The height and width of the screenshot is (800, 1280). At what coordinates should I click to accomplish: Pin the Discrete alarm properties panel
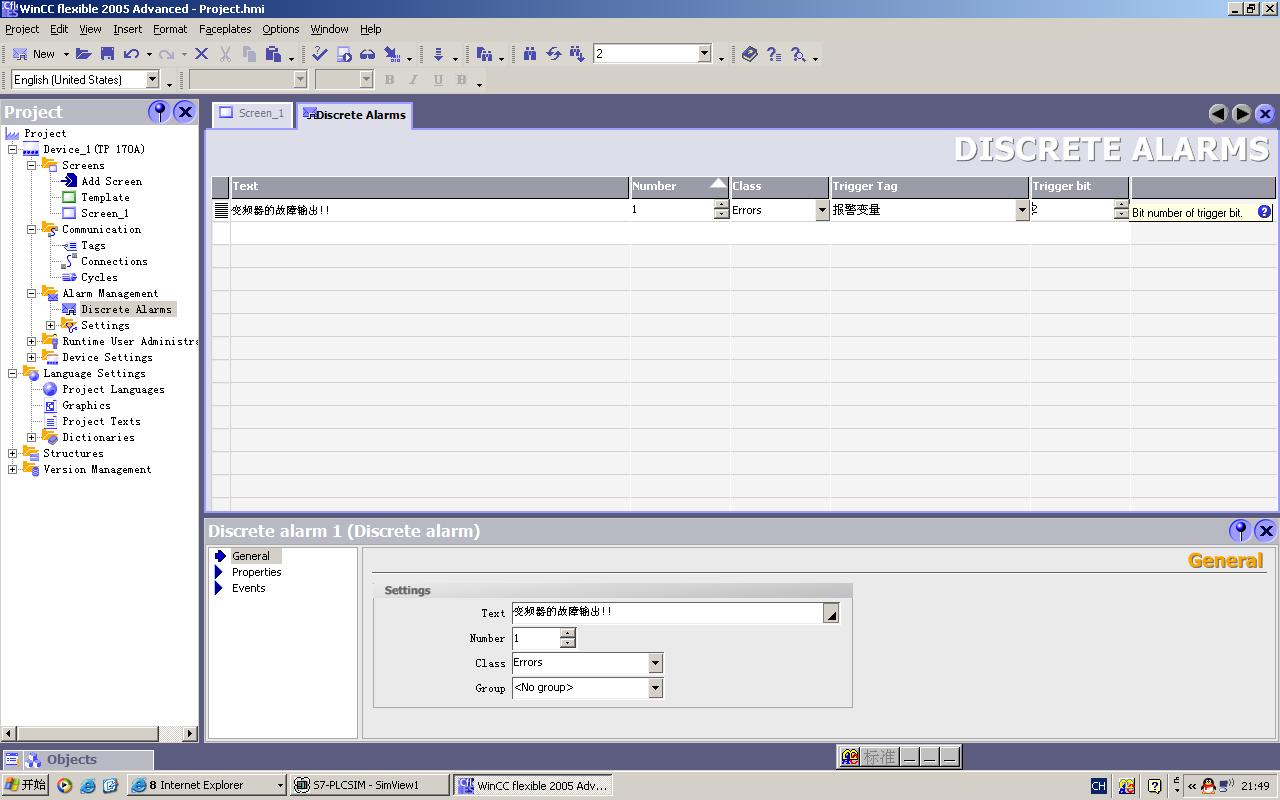(1240, 530)
